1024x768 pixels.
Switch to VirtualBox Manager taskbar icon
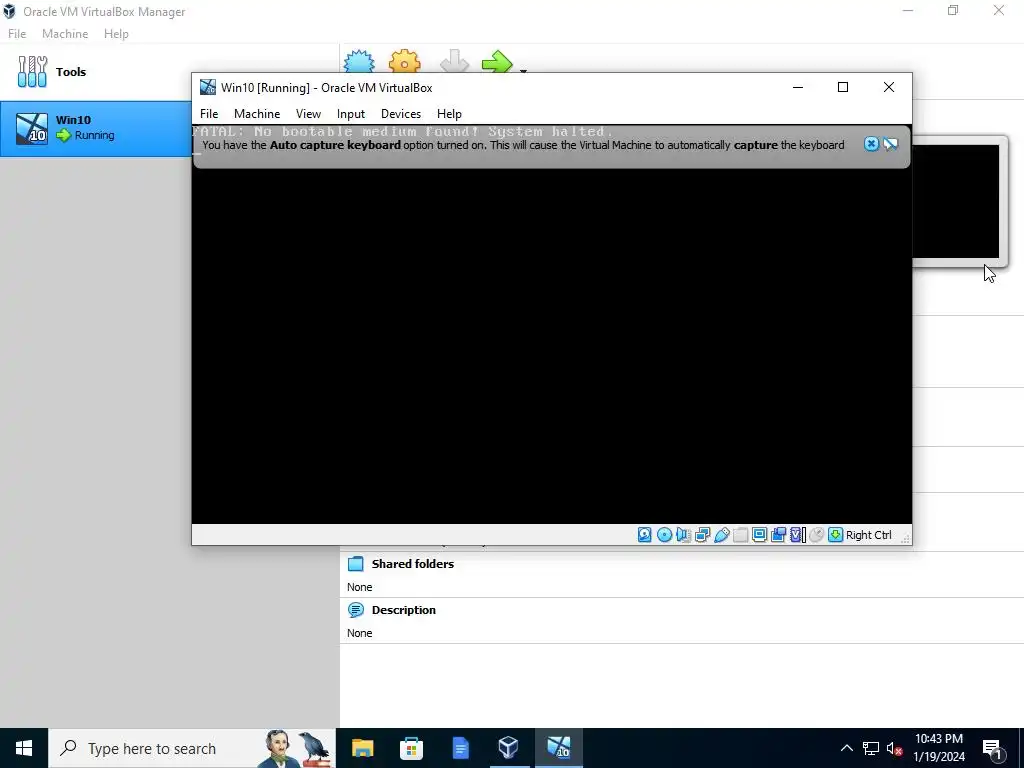tap(509, 748)
